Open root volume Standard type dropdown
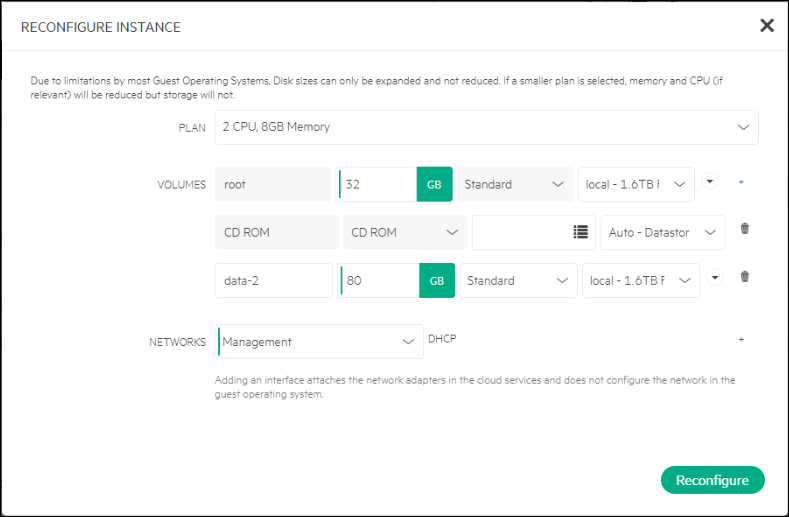789x517 pixels. point(515,184)
